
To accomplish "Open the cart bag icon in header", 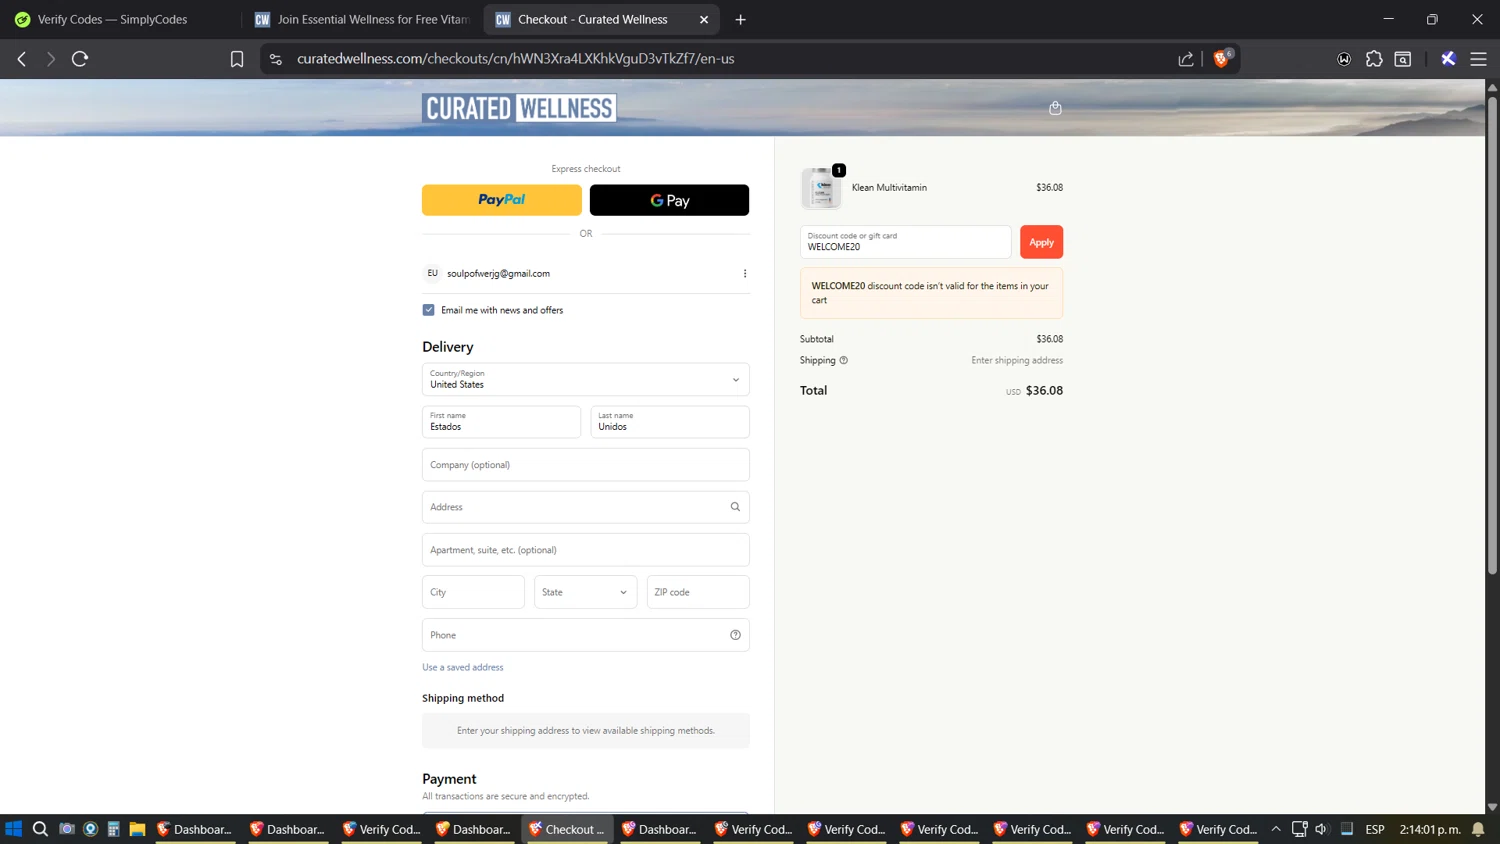I will [x=1055, y=108].
